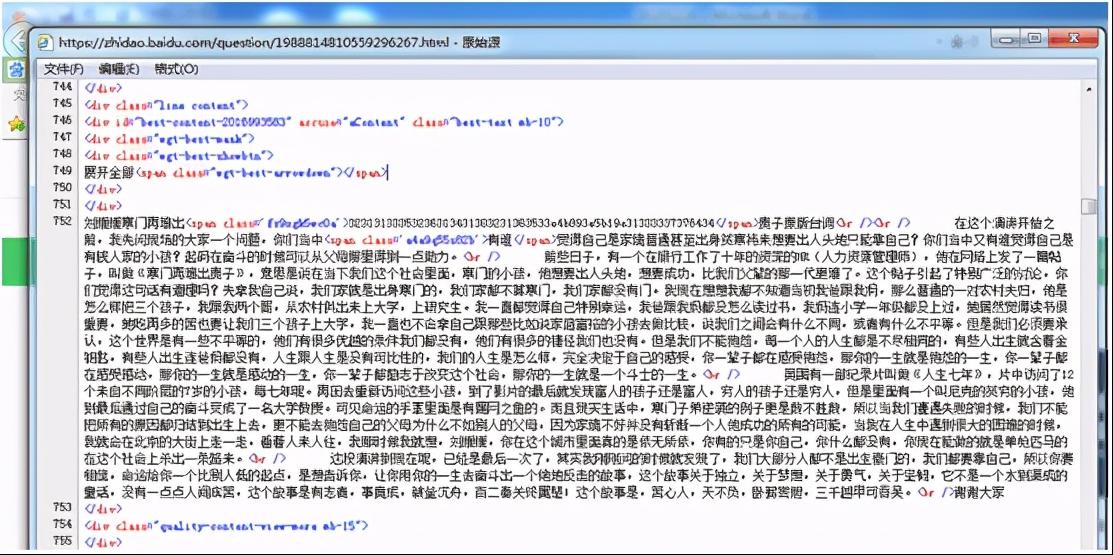The height and width of the screenshot is (555, 1113).
Task: Click the vertical scrollbar thumb
Action: coord(1088,207)
